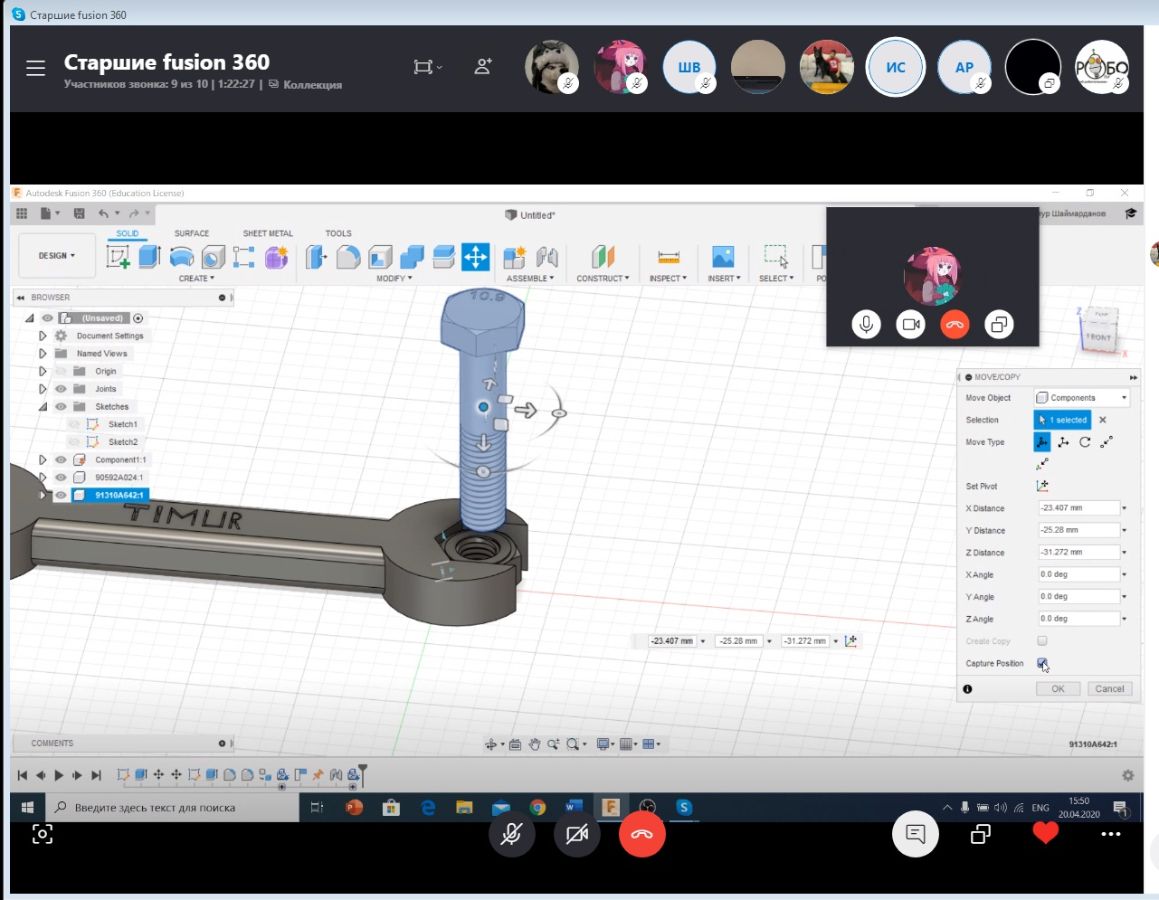Open the Sheet Metal tab

click(x=267, y=234)
